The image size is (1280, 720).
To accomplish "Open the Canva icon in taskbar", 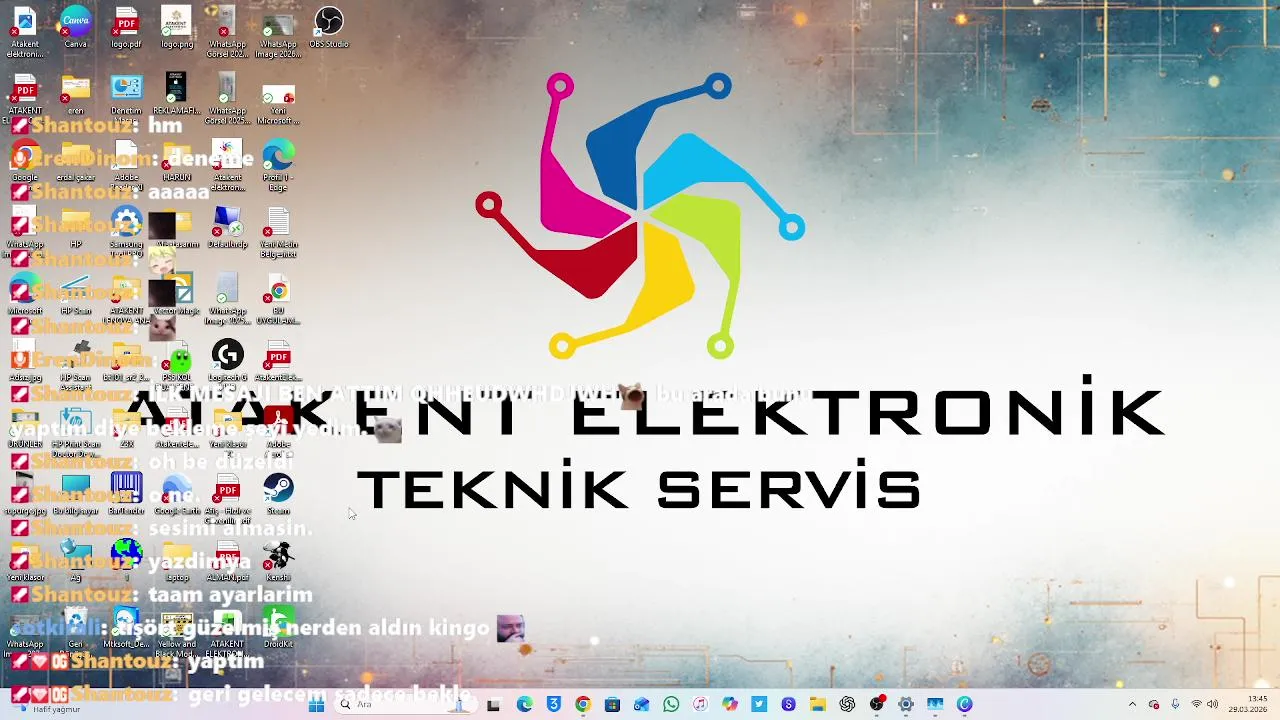I will pos(965,705).
